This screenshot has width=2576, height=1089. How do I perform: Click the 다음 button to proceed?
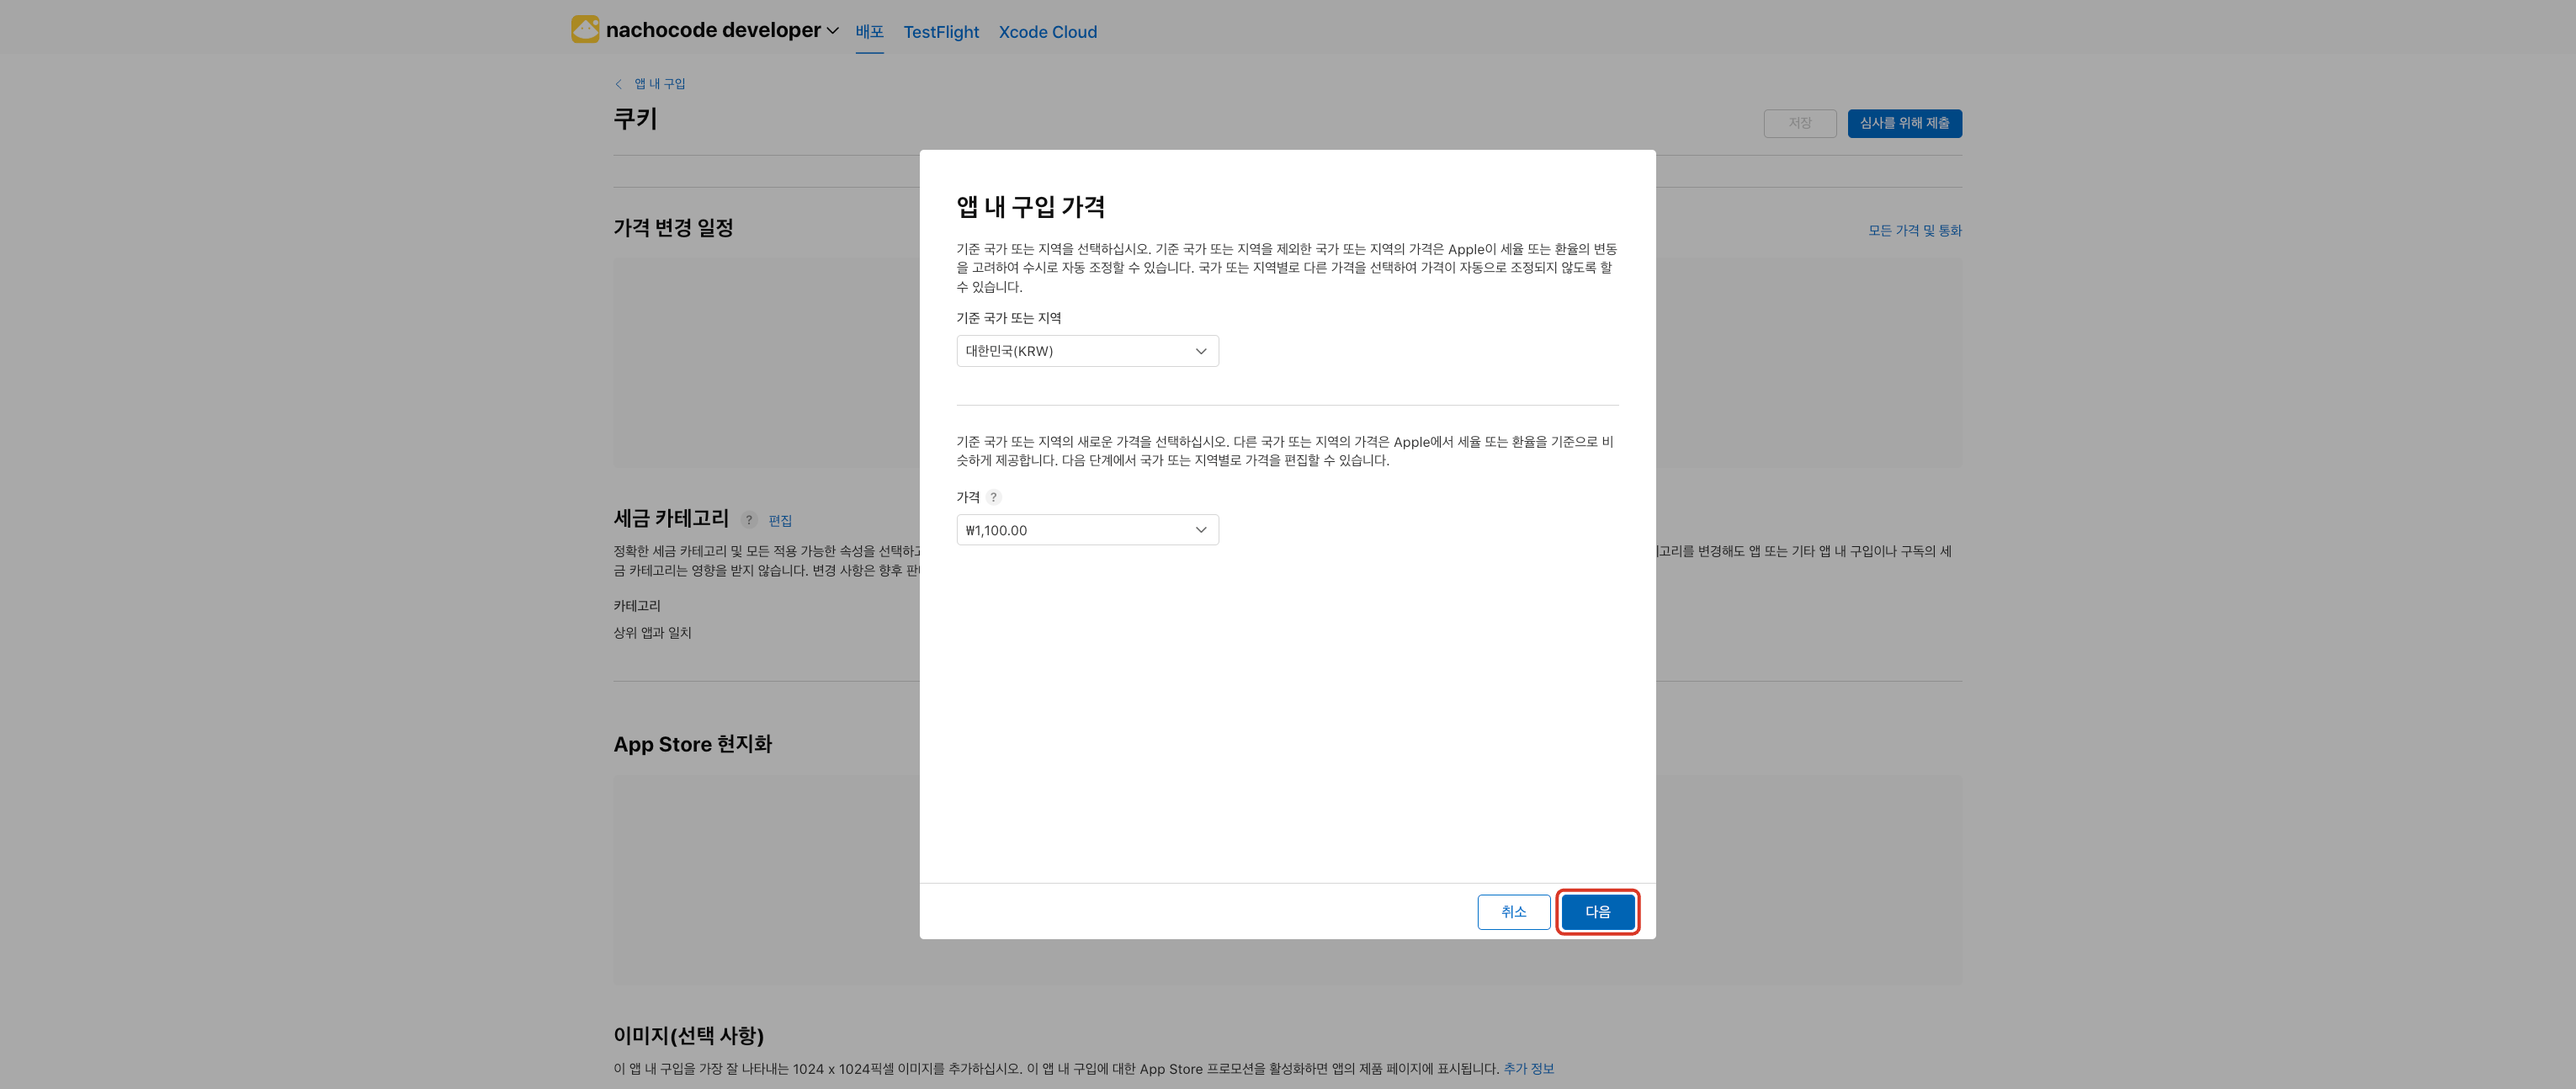click(x=1597, y=912)
